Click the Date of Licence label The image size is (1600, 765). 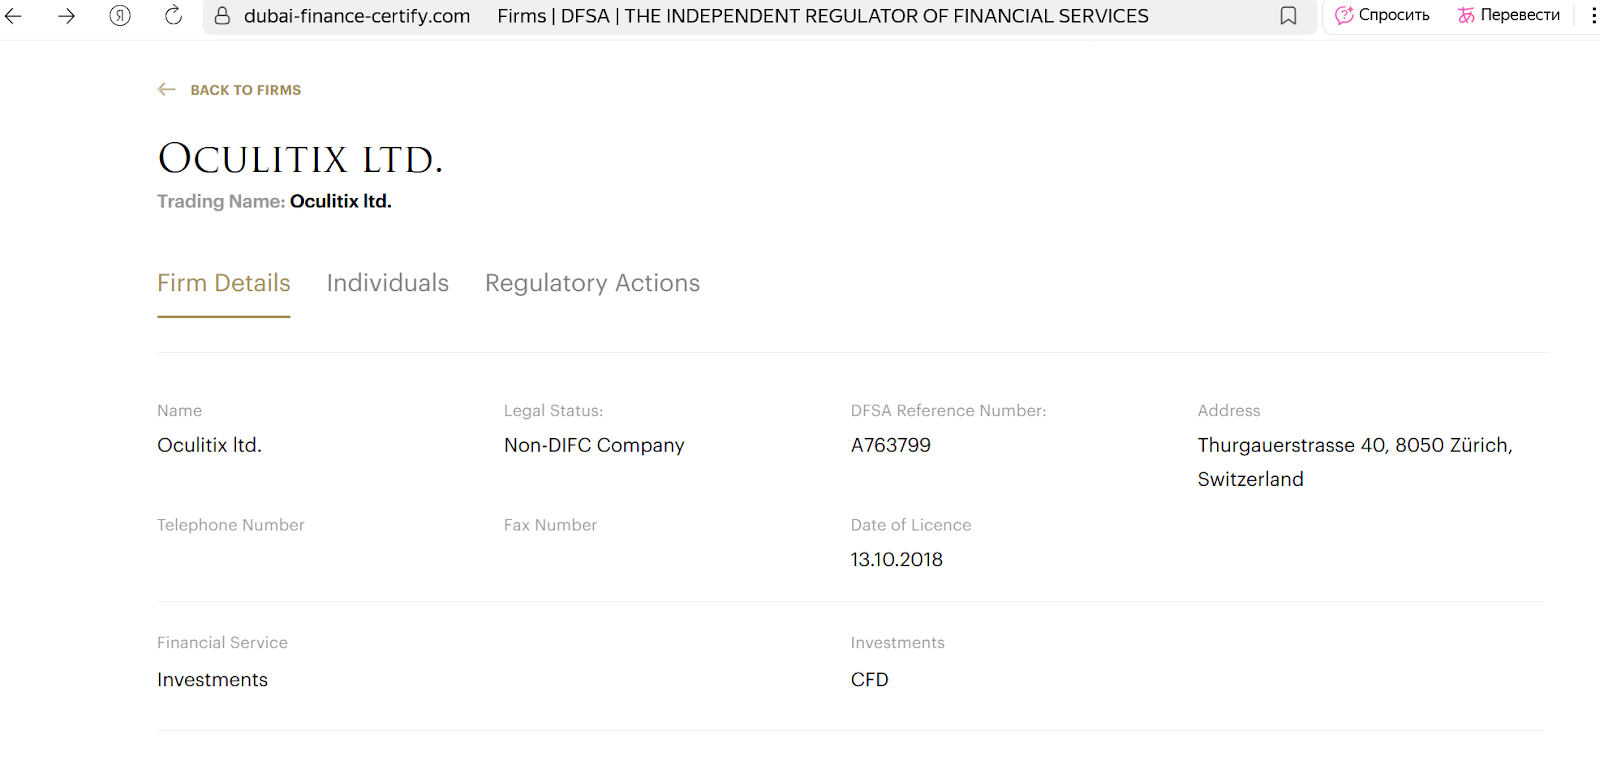click(911, 525)
